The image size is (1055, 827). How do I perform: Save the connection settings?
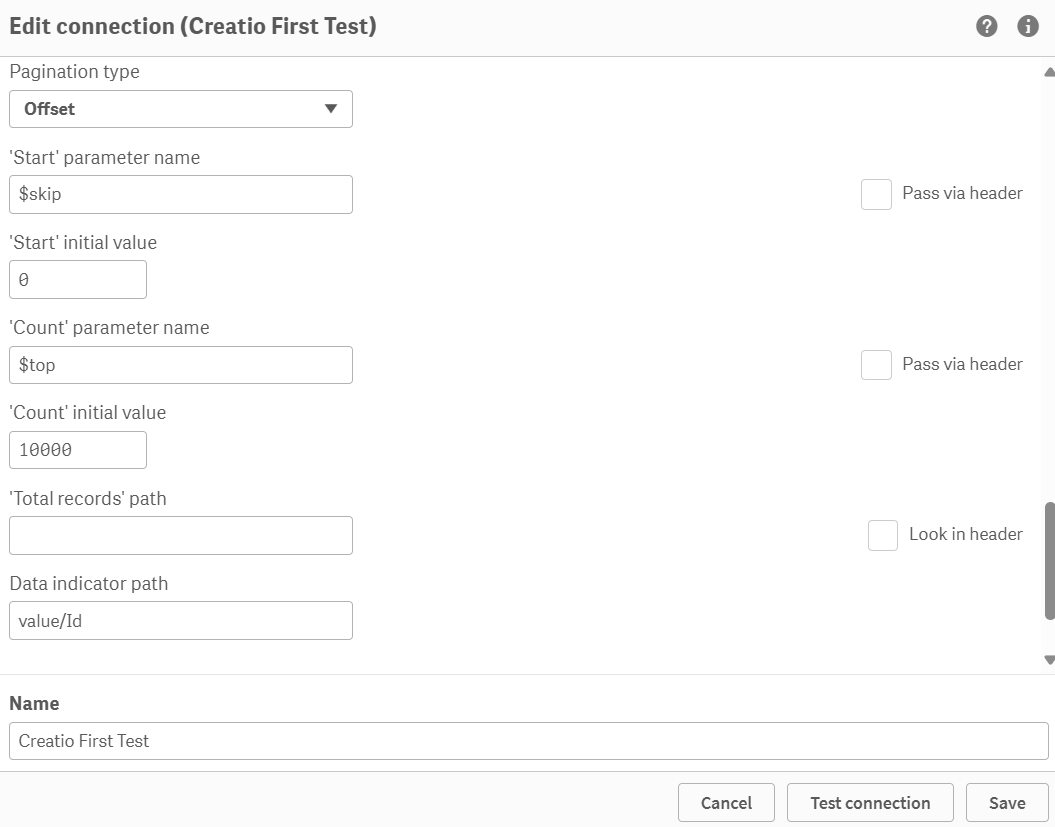point(1007,803)
